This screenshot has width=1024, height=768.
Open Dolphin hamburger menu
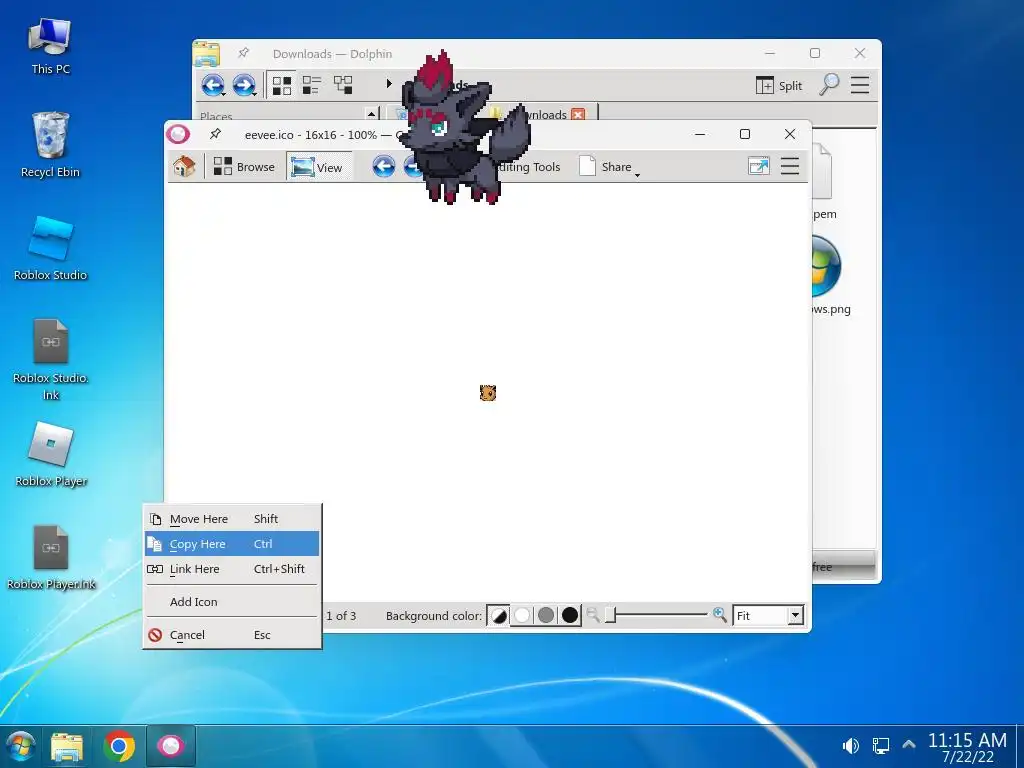859,85
